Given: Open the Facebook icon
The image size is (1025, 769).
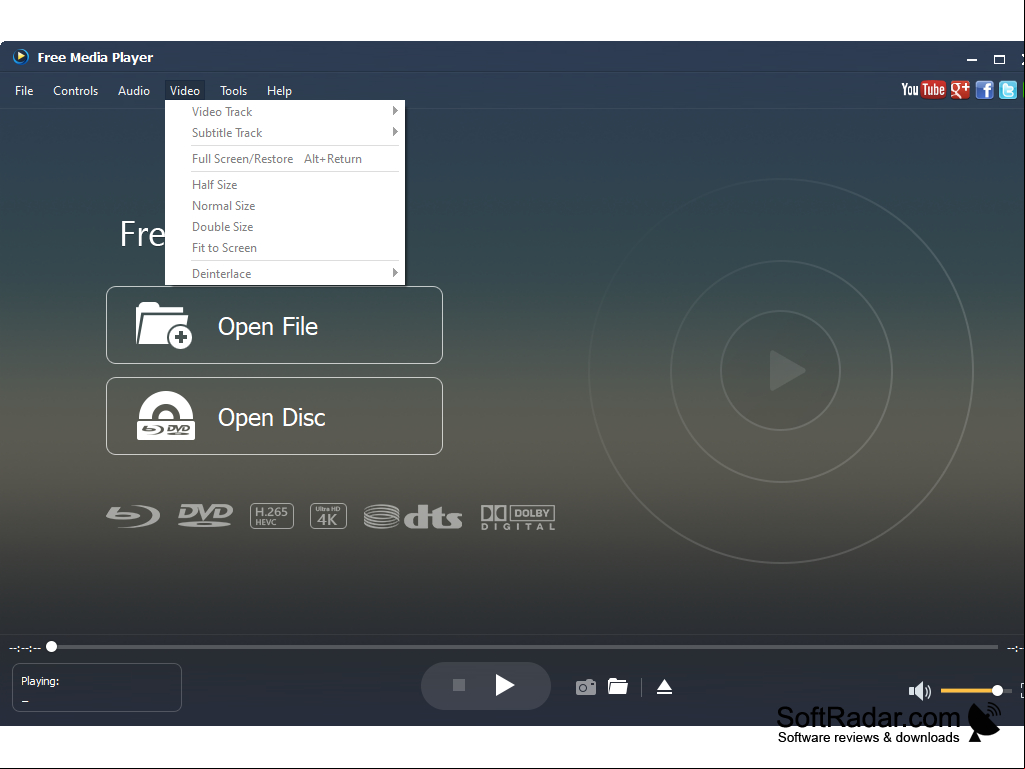Looking at the screenshot, I should [x=984, y=90].
